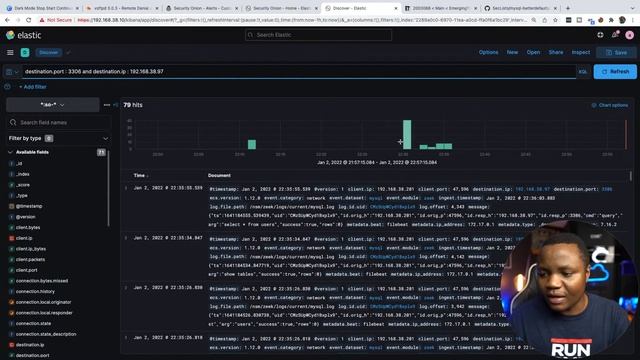Click Add filter
The width and height of the screenshot is (640, 360).
coord(33,87)
